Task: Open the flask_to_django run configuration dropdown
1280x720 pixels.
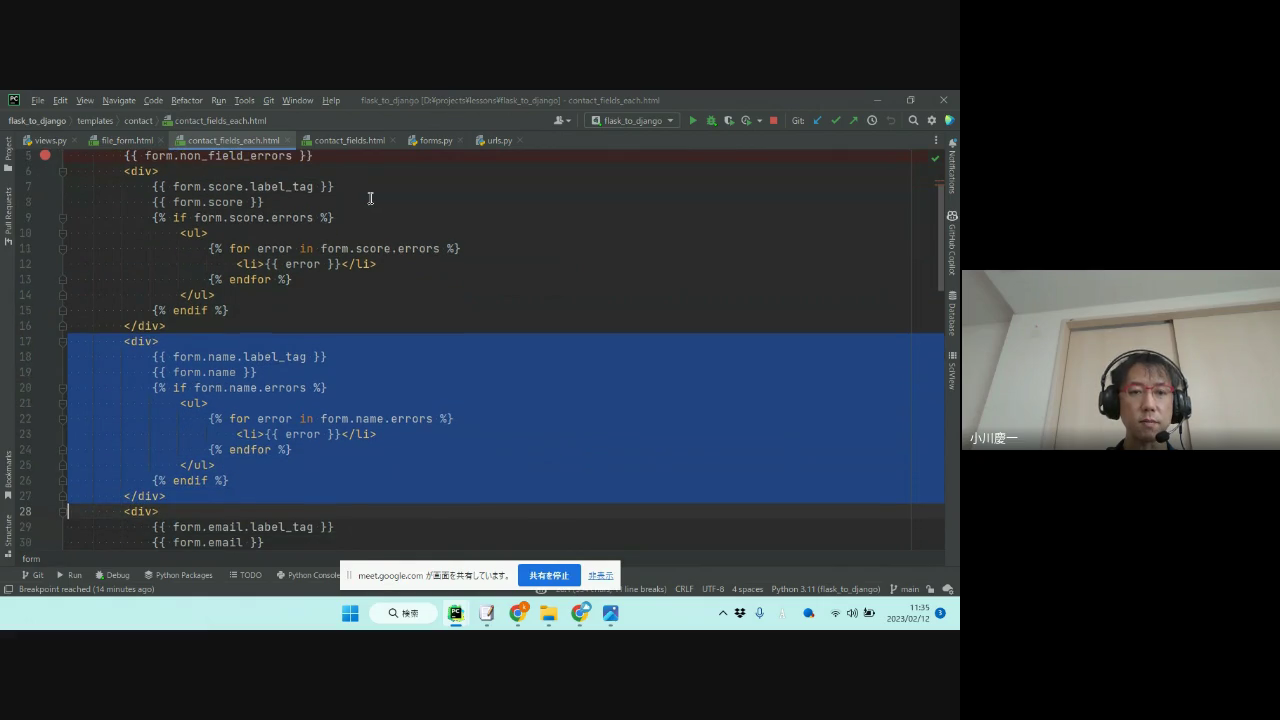Action: (x=633, y=121)
